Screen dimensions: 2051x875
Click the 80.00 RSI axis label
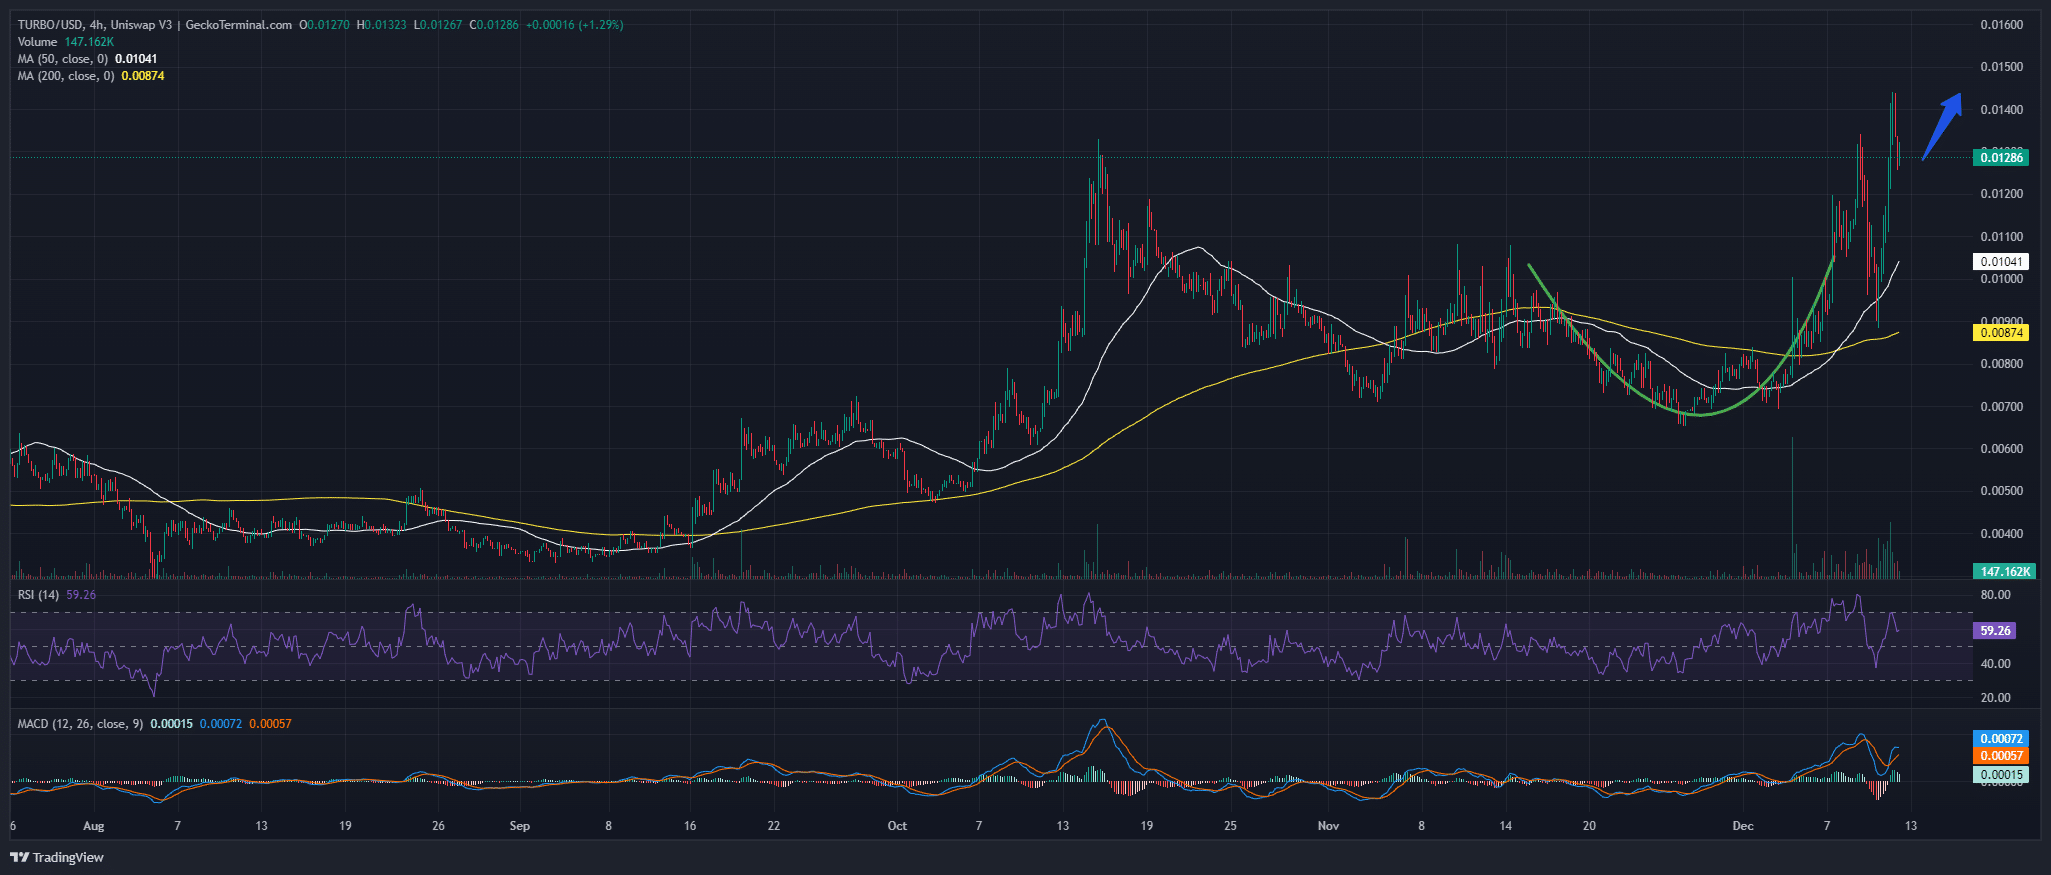(x=1995, y=596)
